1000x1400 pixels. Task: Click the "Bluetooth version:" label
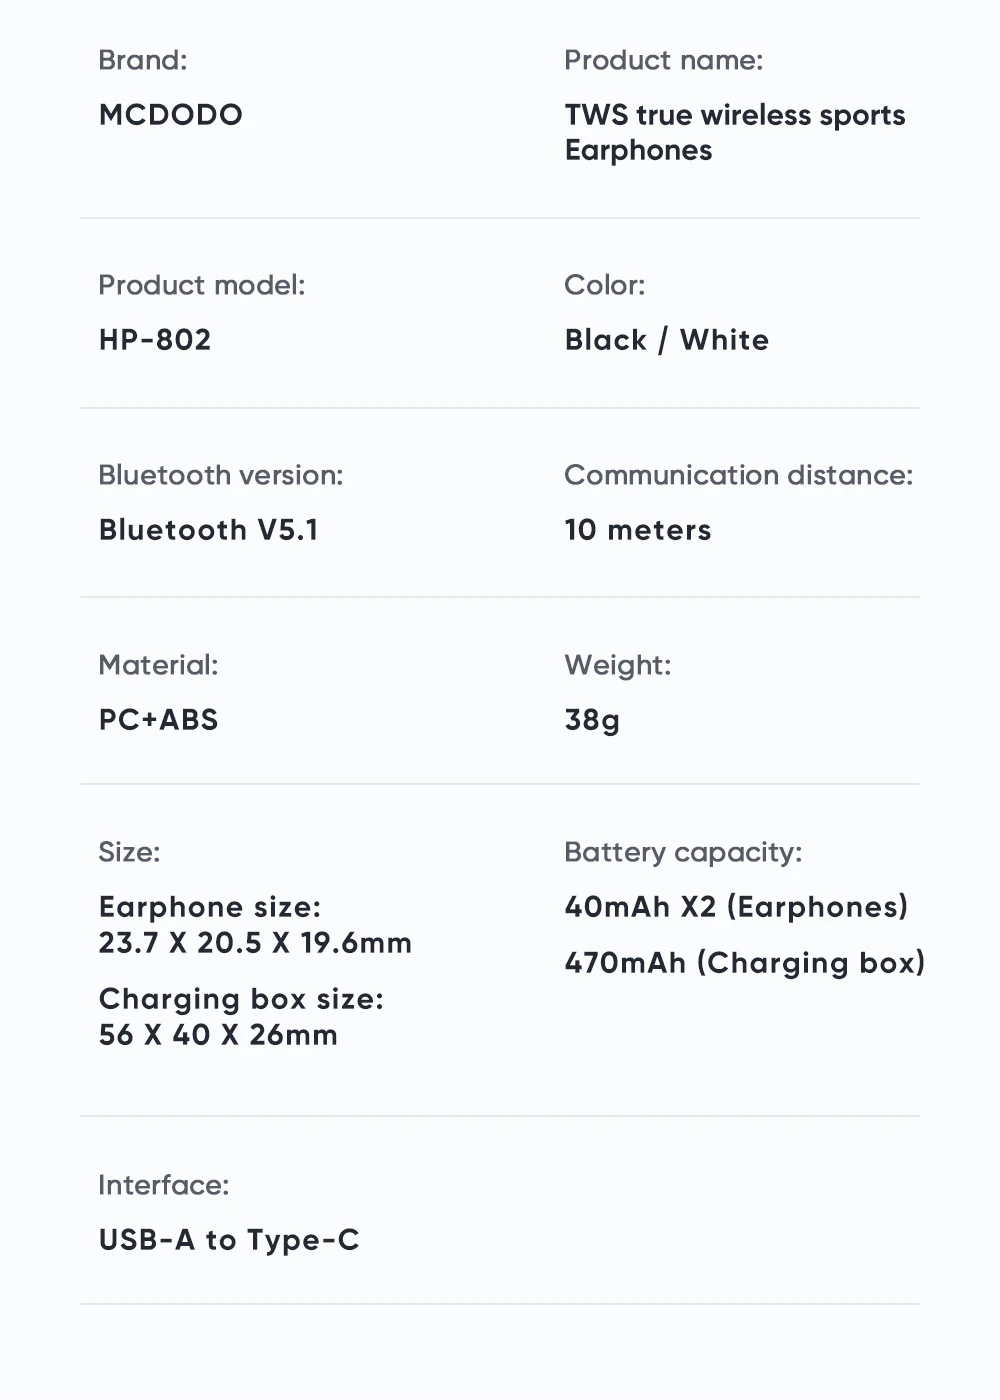[220, 475]
